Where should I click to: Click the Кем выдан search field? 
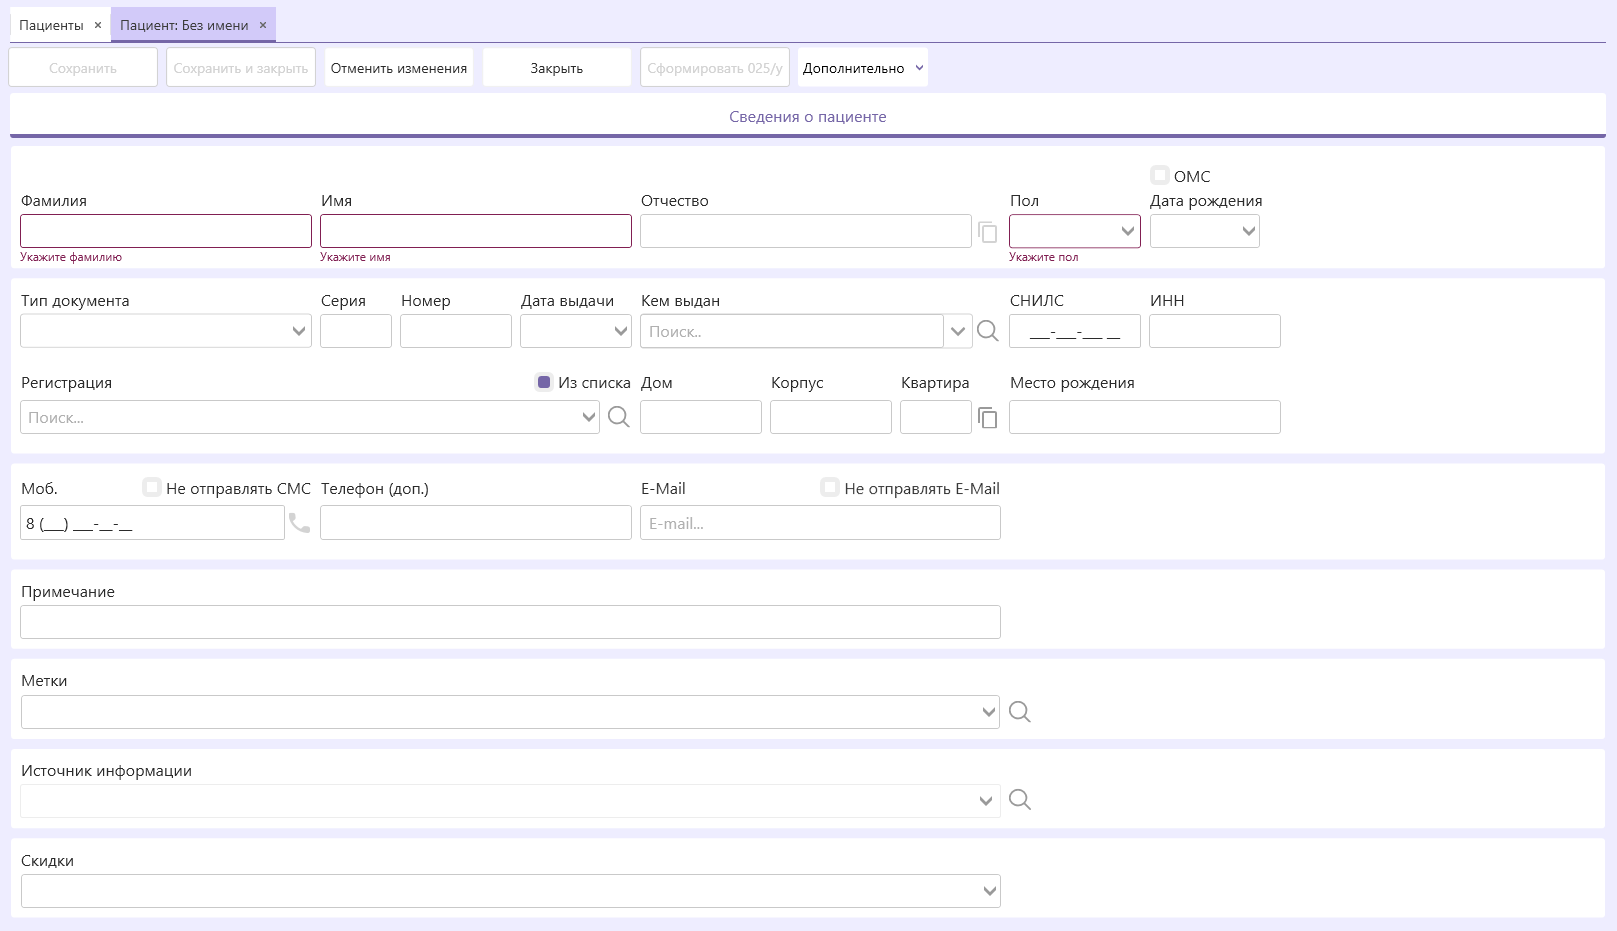click(x=792, y=331)
